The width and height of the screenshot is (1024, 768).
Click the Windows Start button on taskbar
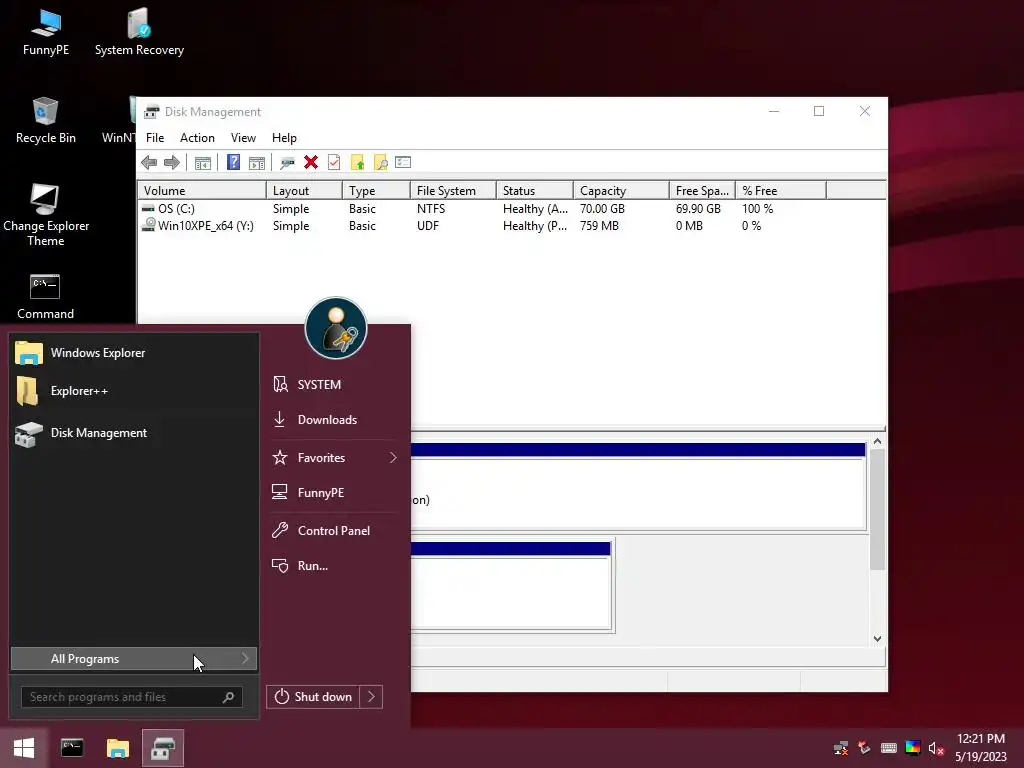(24, 748)
